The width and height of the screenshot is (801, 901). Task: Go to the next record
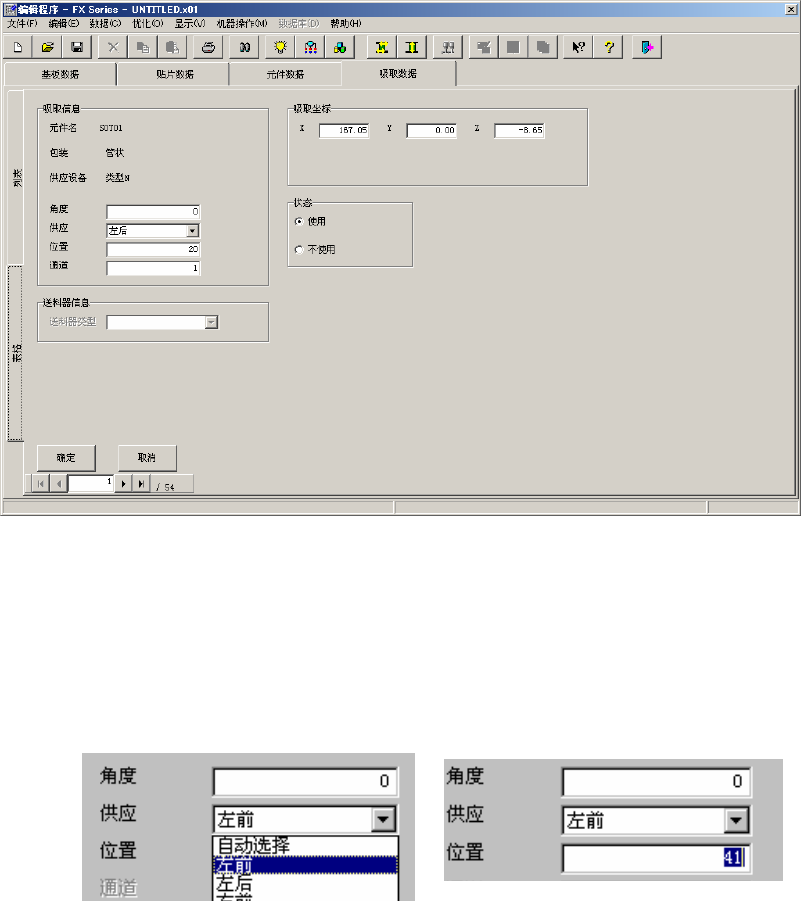pyautogui.click(x=124, y=484)
